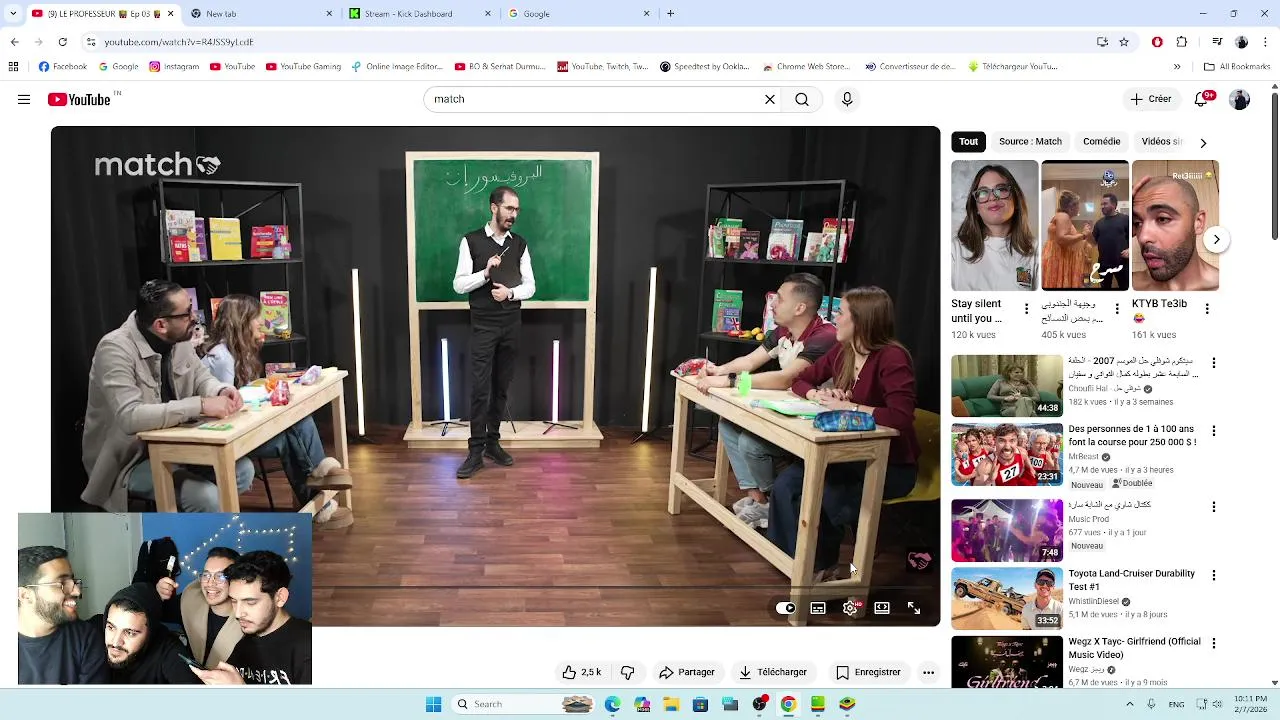Switch the player to theater mode

coord(882,608)
